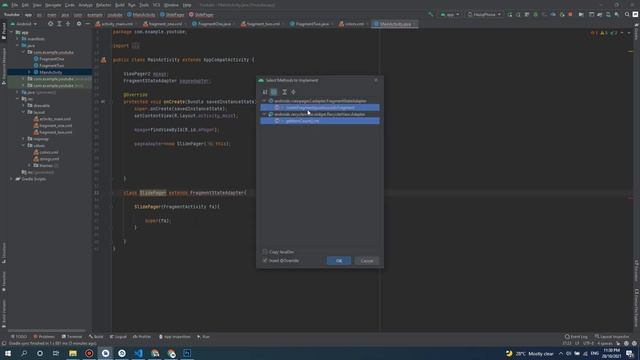Open the Code menu
This screenshot has height=360, width=640.
(x=70, y=5)
